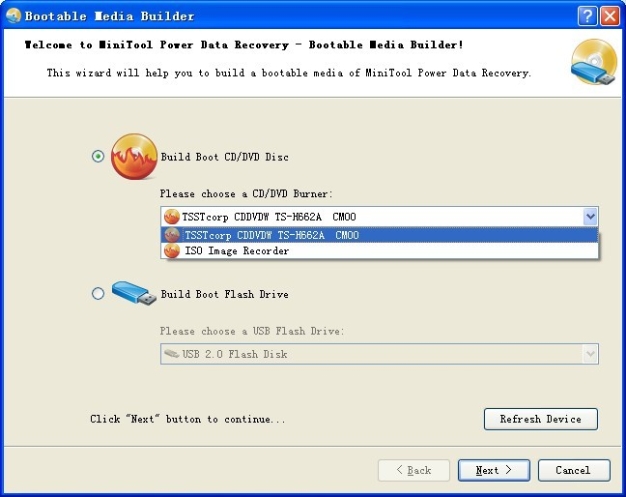Close the Bootable Media Builder window

tap(610, 16)
